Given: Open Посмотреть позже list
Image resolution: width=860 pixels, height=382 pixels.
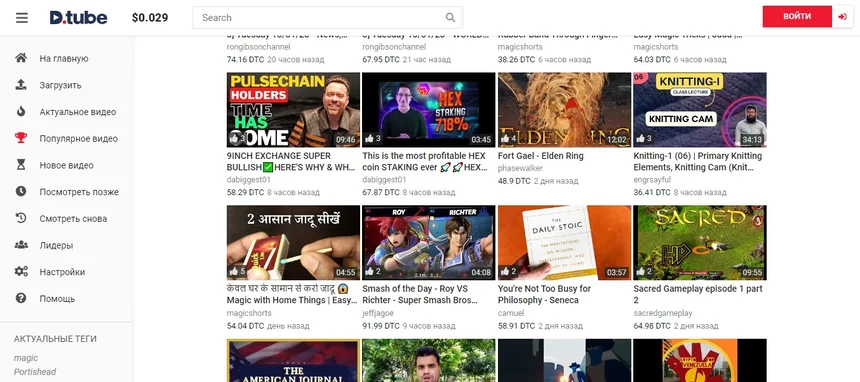Looking at the screenshot, I should click(x=79, y=192).
